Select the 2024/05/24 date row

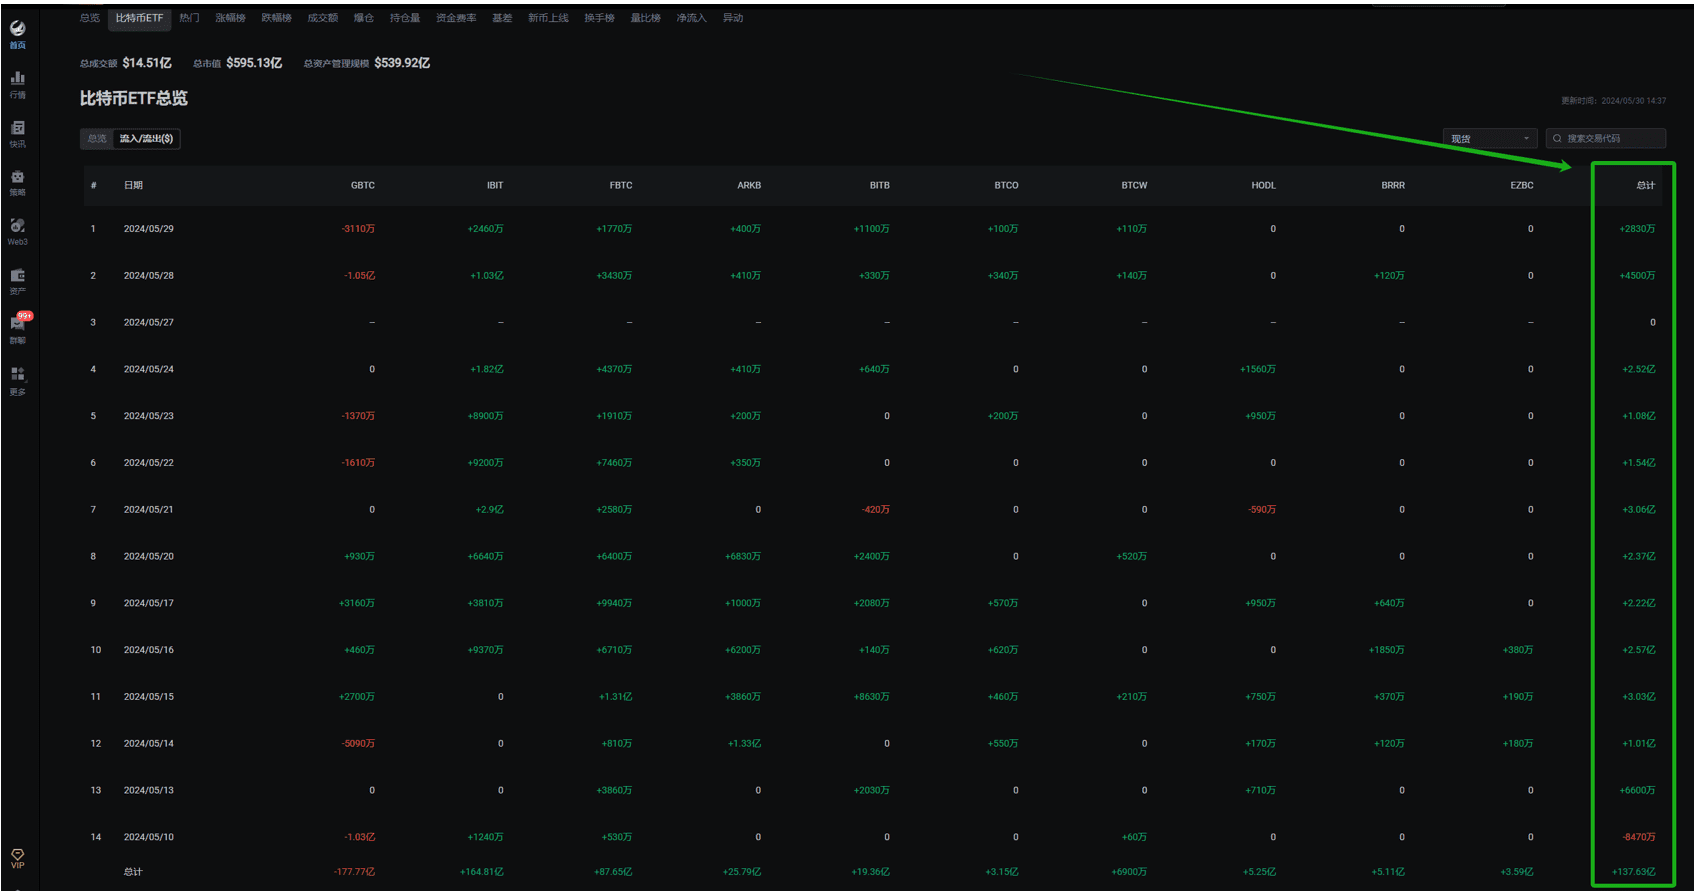click(x=149, y=369)
